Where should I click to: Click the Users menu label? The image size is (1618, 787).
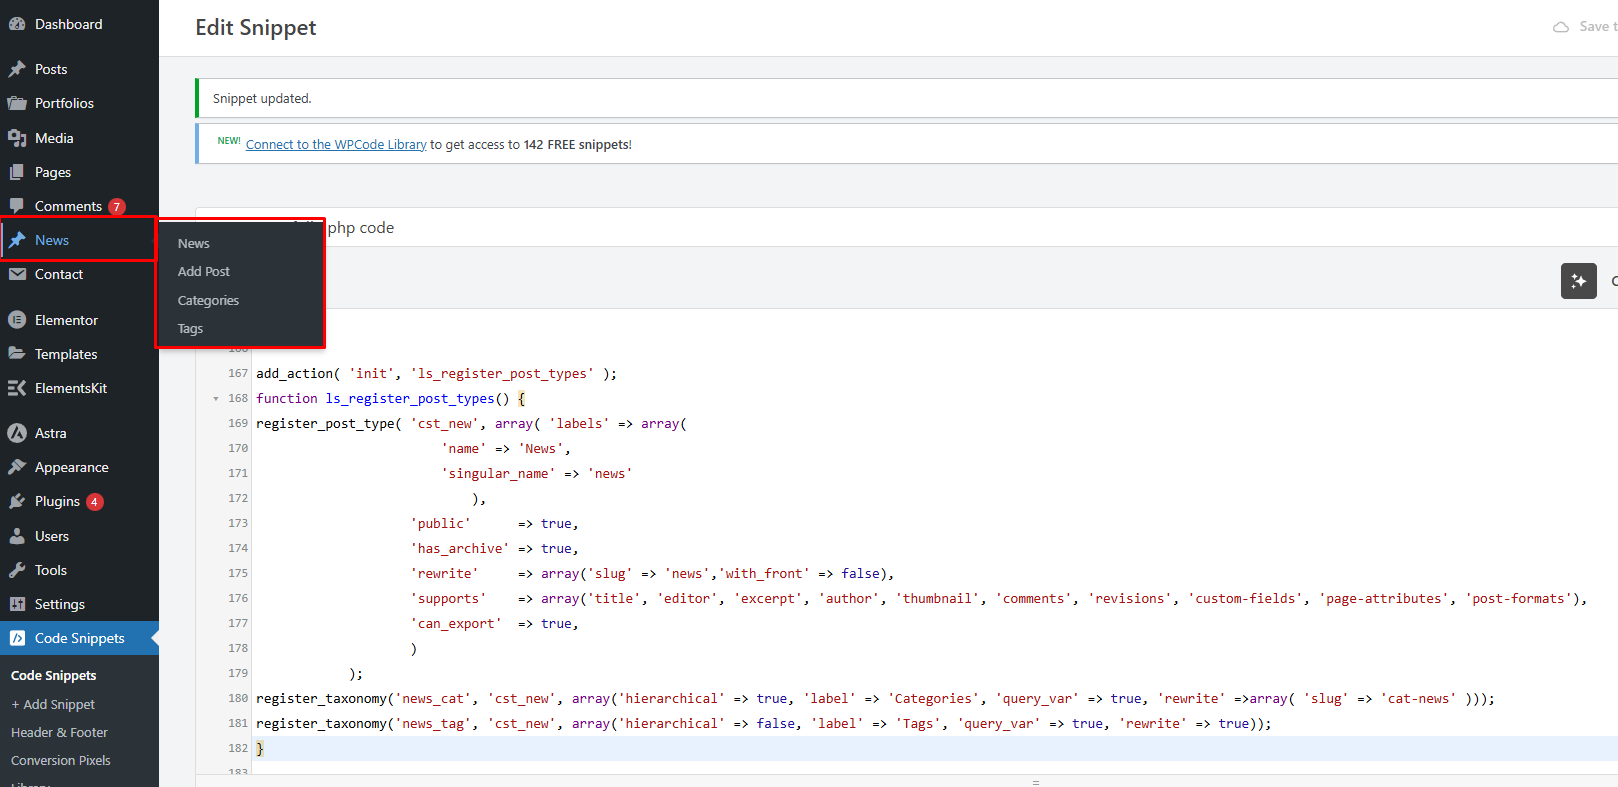click(52, 536)
